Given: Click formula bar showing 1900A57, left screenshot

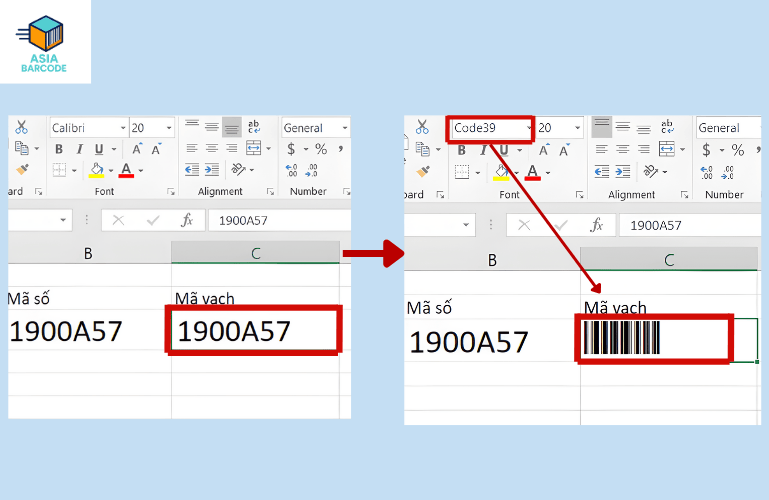Looking at the screenshot, I should 280,220.
